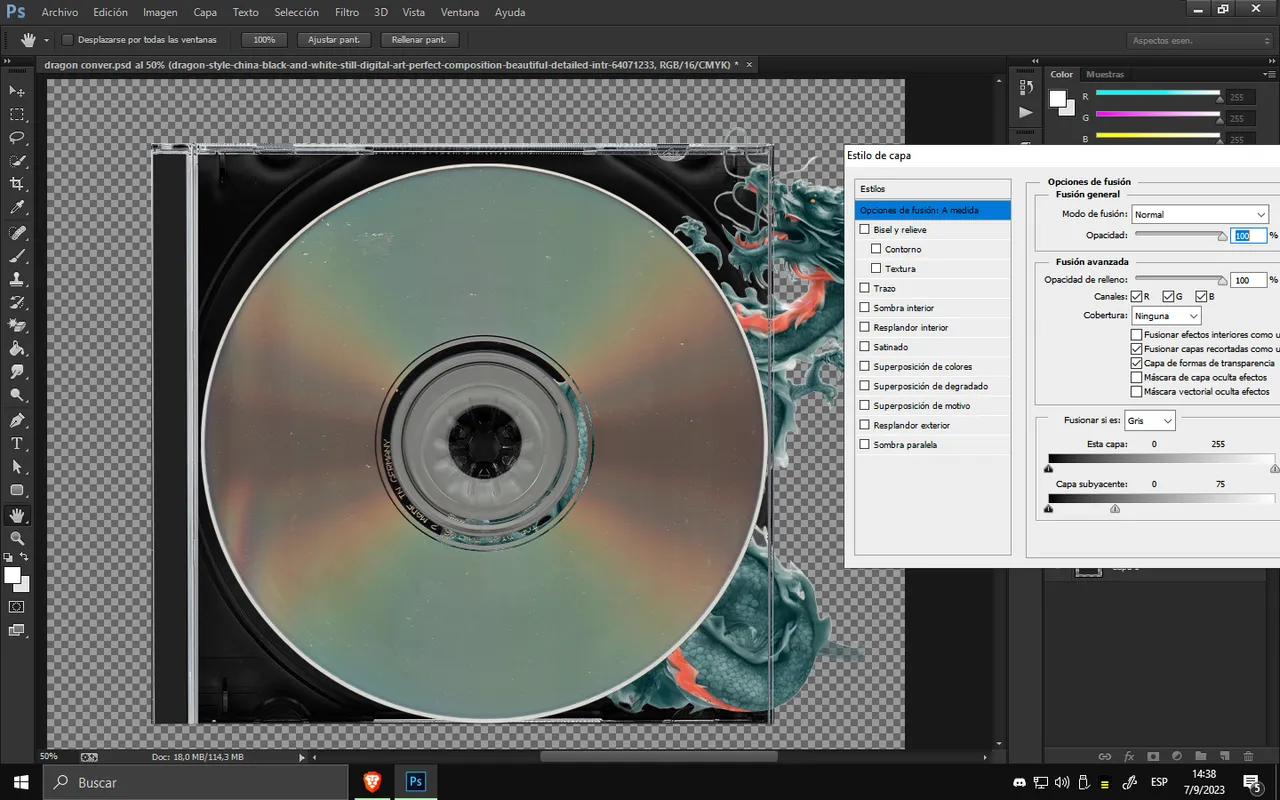Select the Brush tool
The height and width of the screenshot is (800, 1280).
coord(17,256)
